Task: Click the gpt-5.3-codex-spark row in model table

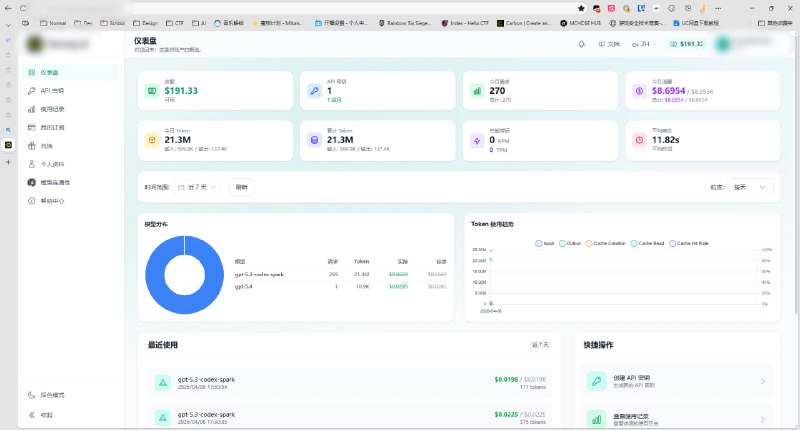Action: pos(340,274)
